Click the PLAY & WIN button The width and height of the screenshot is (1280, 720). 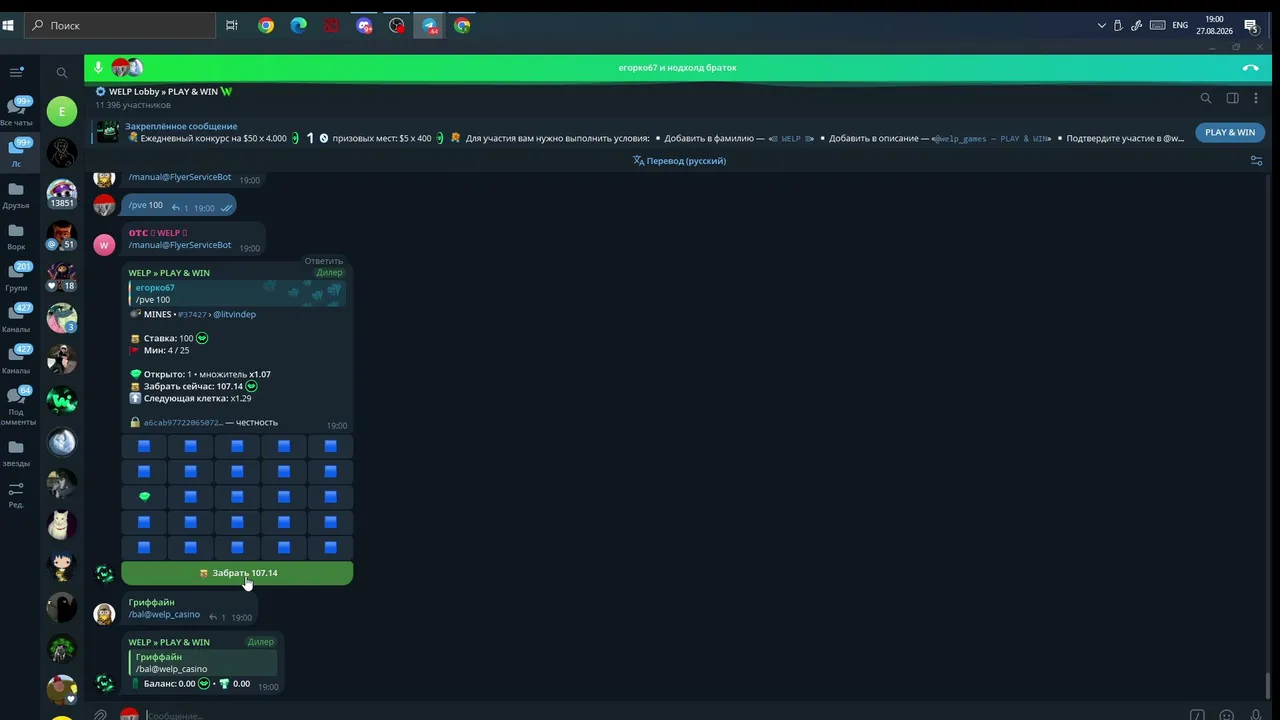tap(1229, 132)
